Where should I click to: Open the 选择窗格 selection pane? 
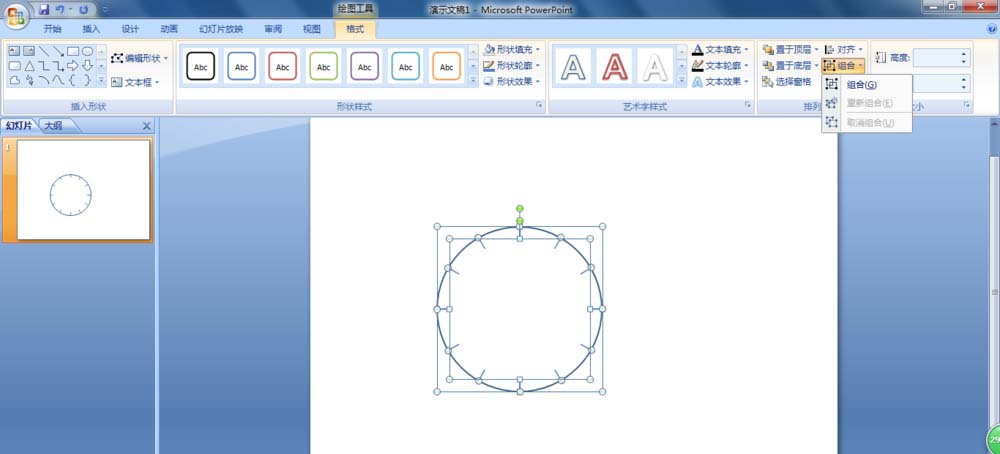click(x=787, y=82)
